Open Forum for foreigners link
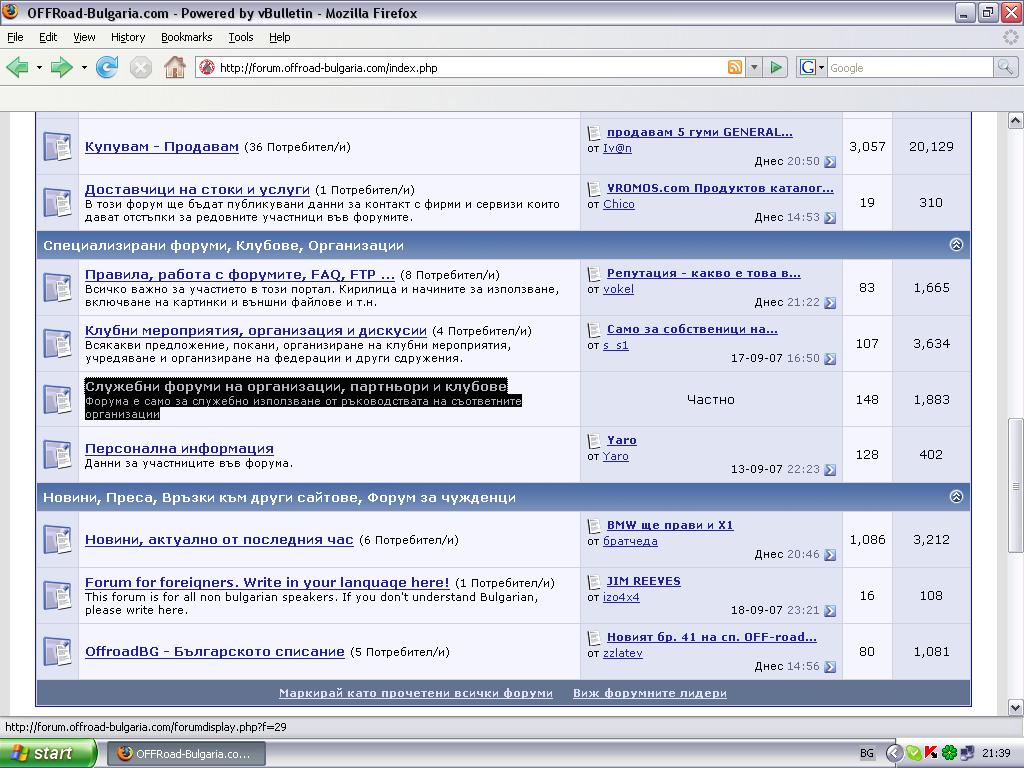This screenshot has height=768, width=1024. pos(266,582)
